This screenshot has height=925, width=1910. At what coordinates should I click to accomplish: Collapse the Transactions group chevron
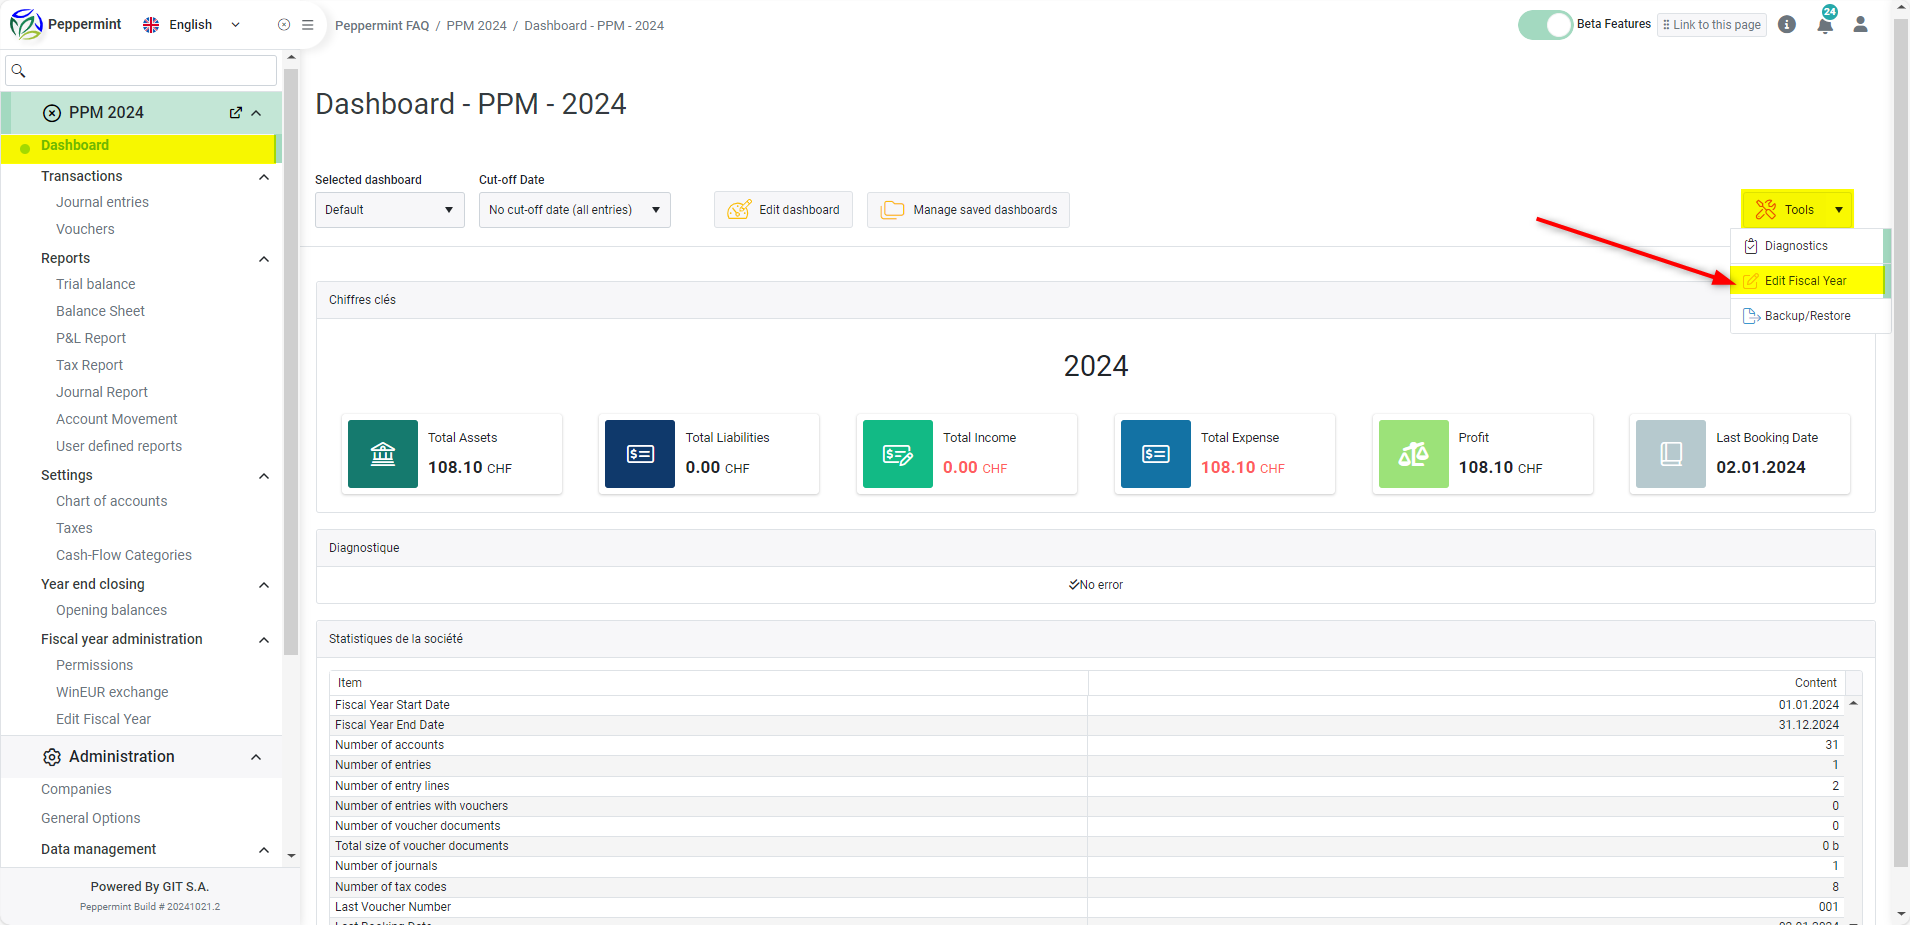coord(264,177)
